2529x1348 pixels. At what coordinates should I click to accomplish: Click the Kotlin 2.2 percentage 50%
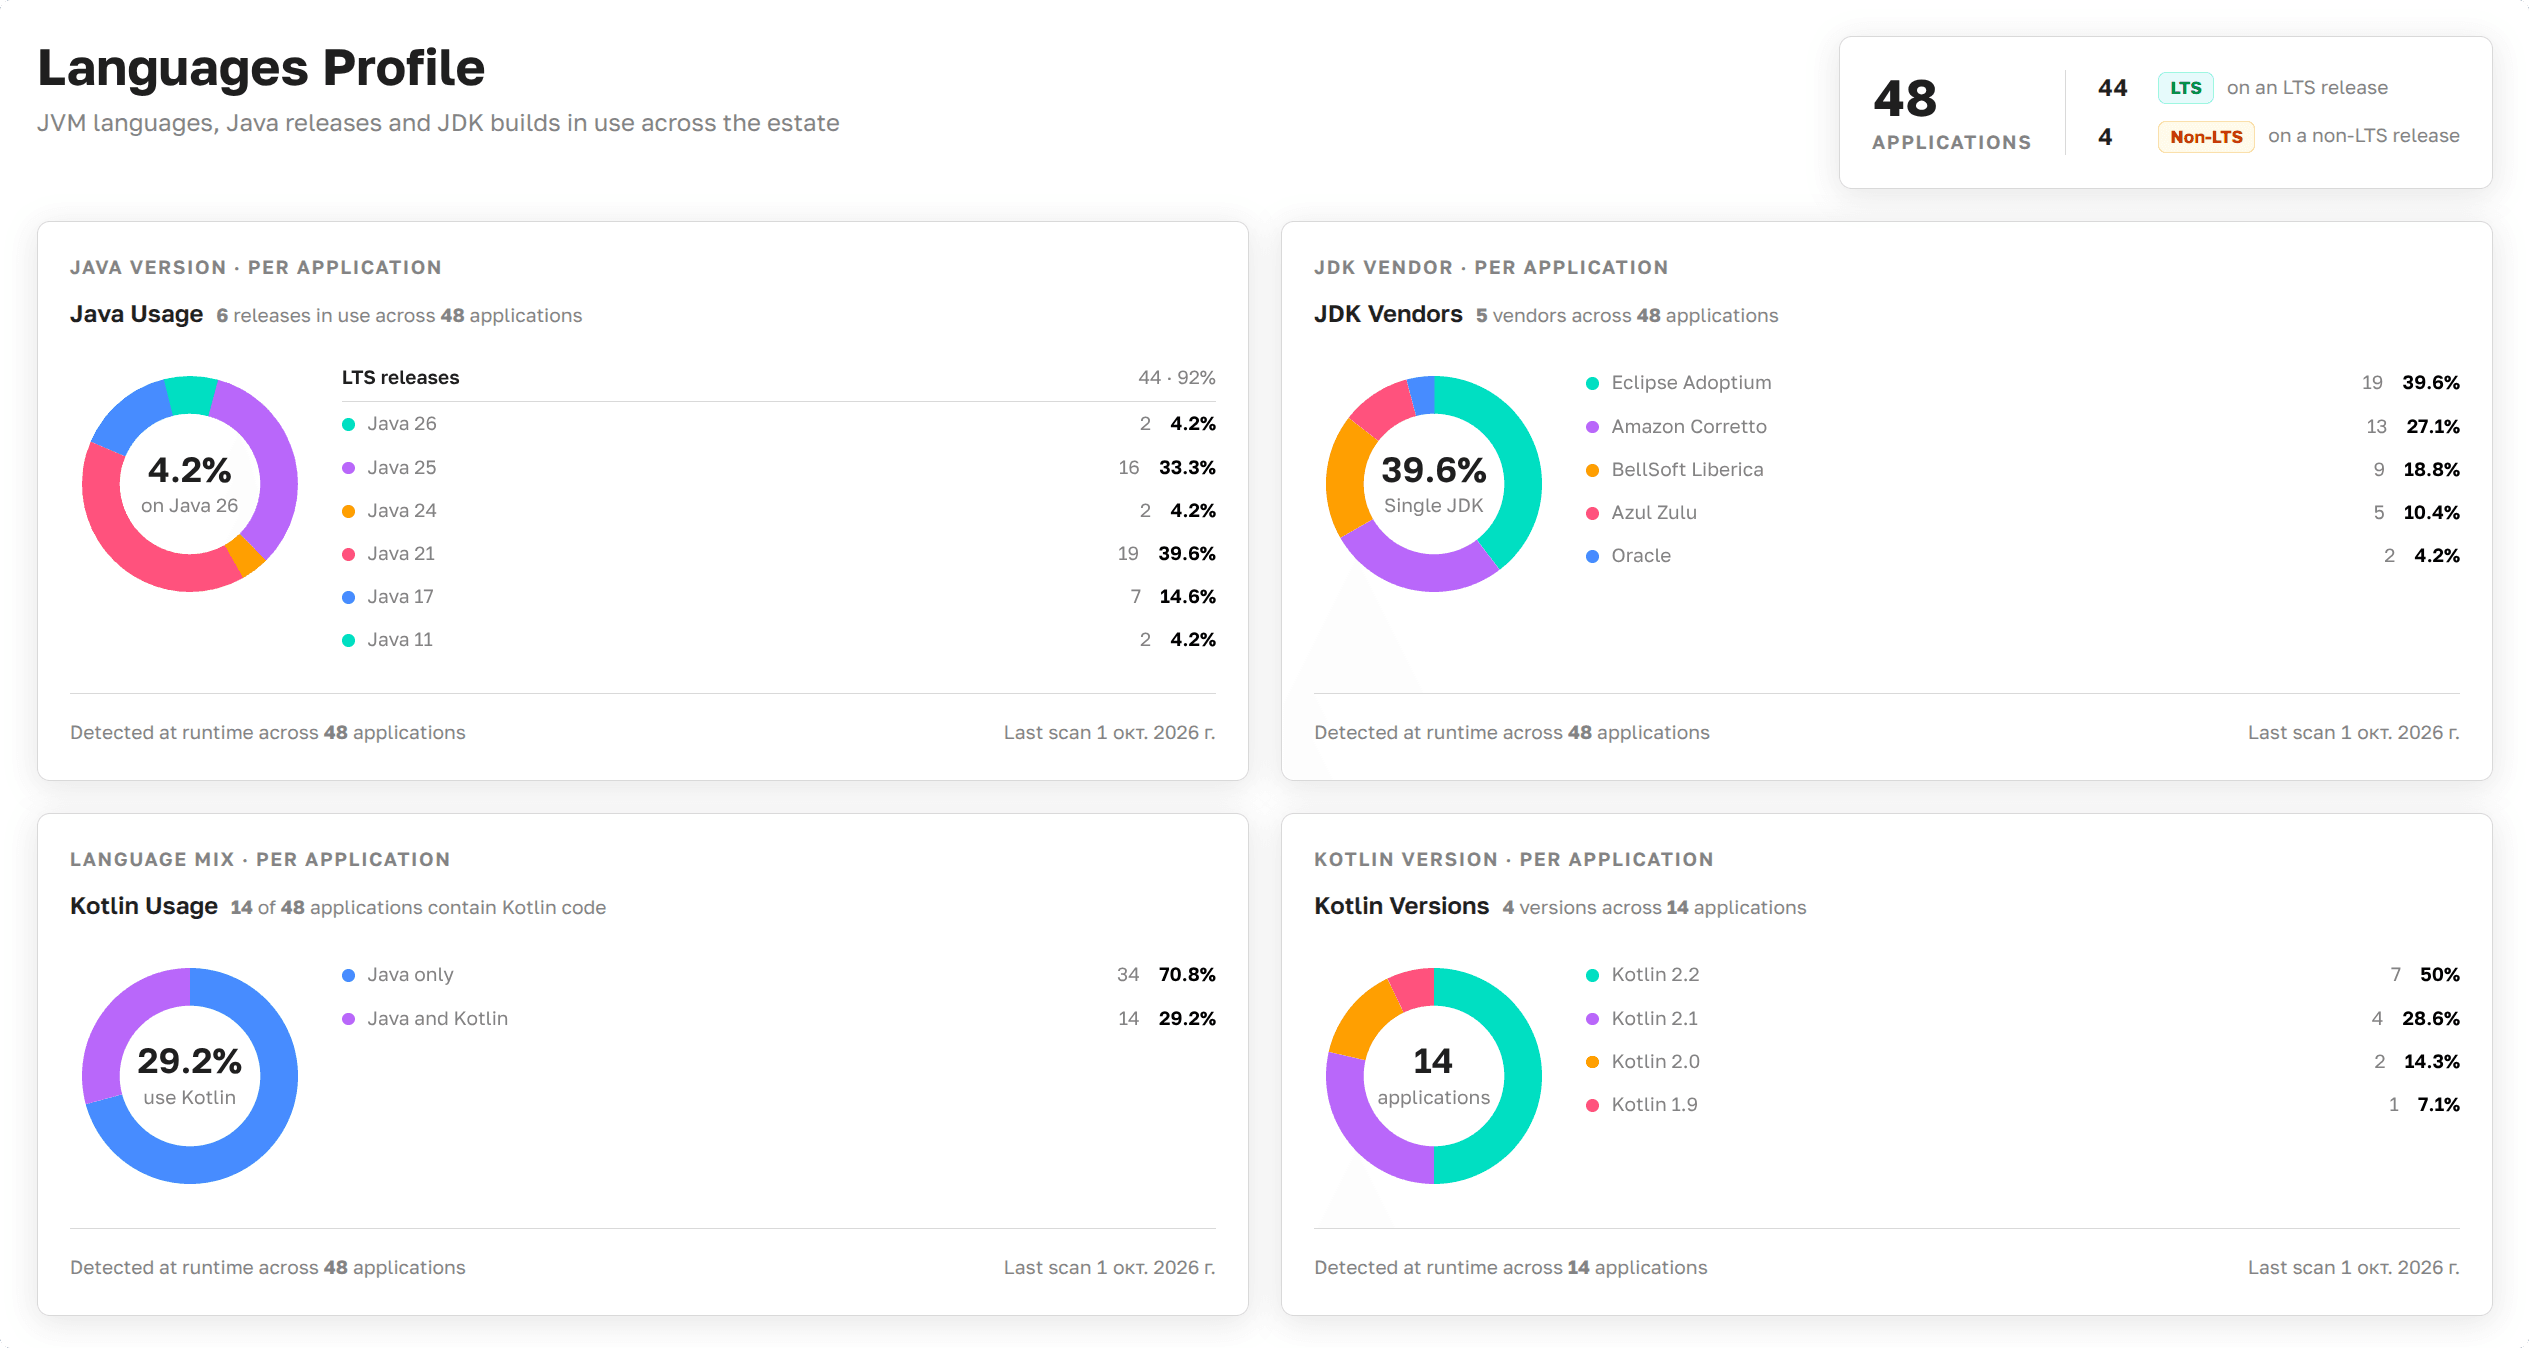pos(2439,974)
